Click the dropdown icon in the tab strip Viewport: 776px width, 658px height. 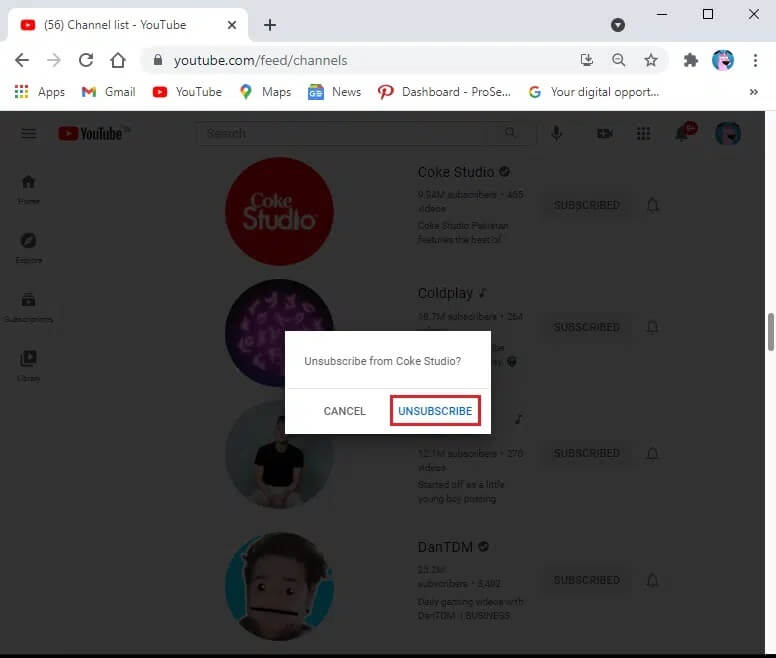click(618, 25)
